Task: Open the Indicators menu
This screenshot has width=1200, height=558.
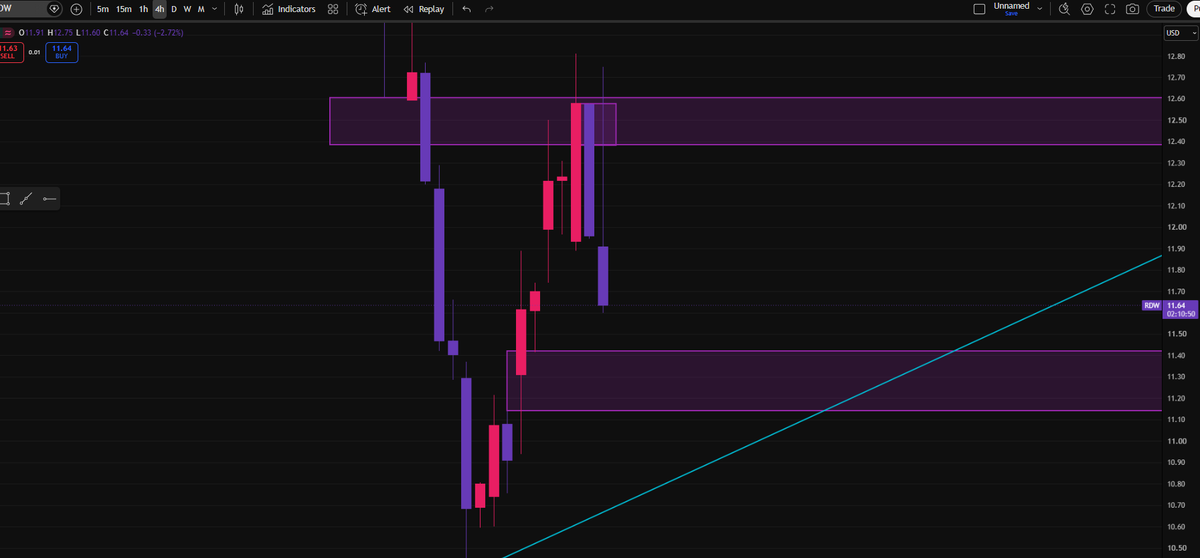Action: click(x=288, y=9)
